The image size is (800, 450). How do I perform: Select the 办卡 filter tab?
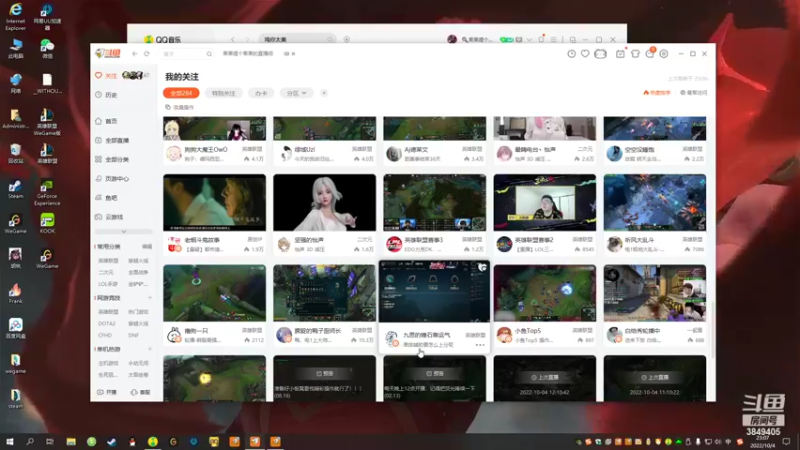[261, 93]
